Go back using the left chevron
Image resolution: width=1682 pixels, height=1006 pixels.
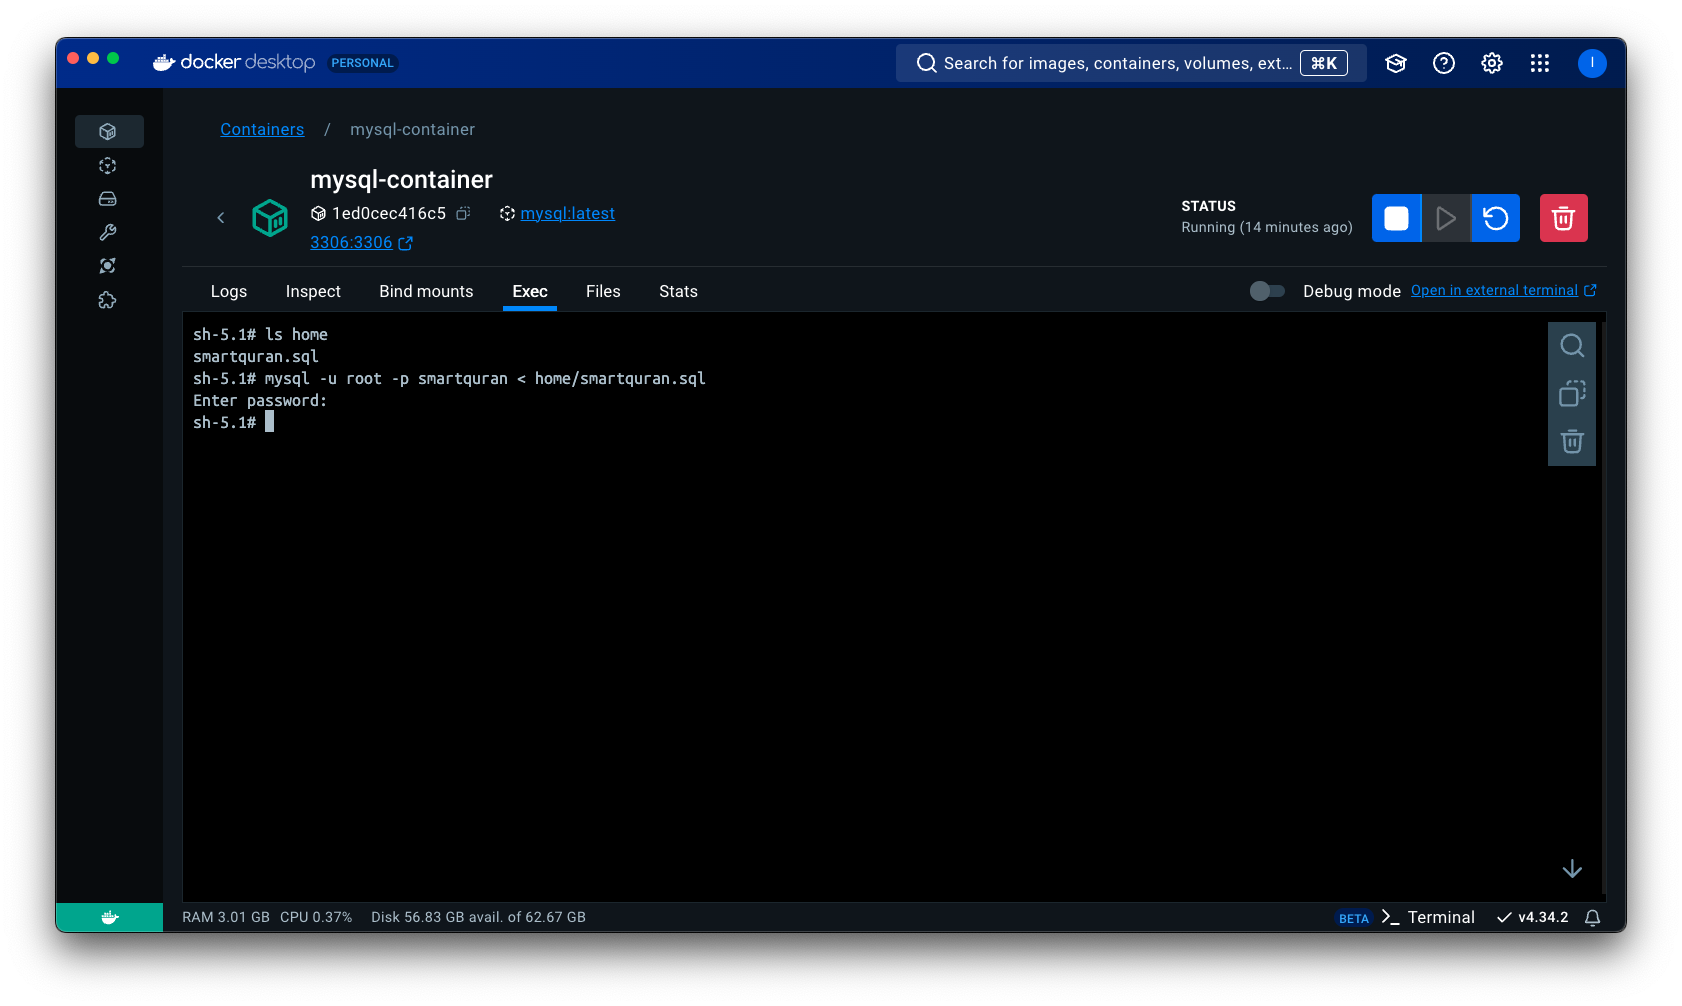221,218
